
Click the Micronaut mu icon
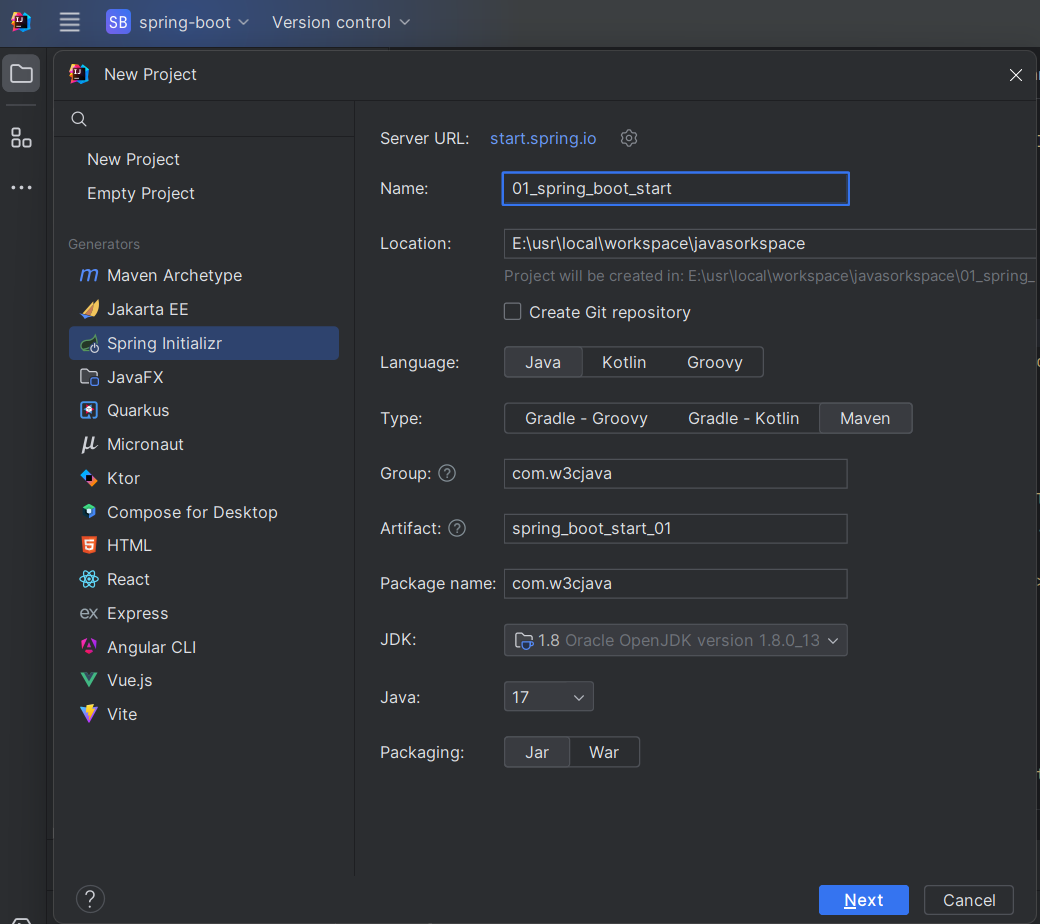(x=89, y=444)
